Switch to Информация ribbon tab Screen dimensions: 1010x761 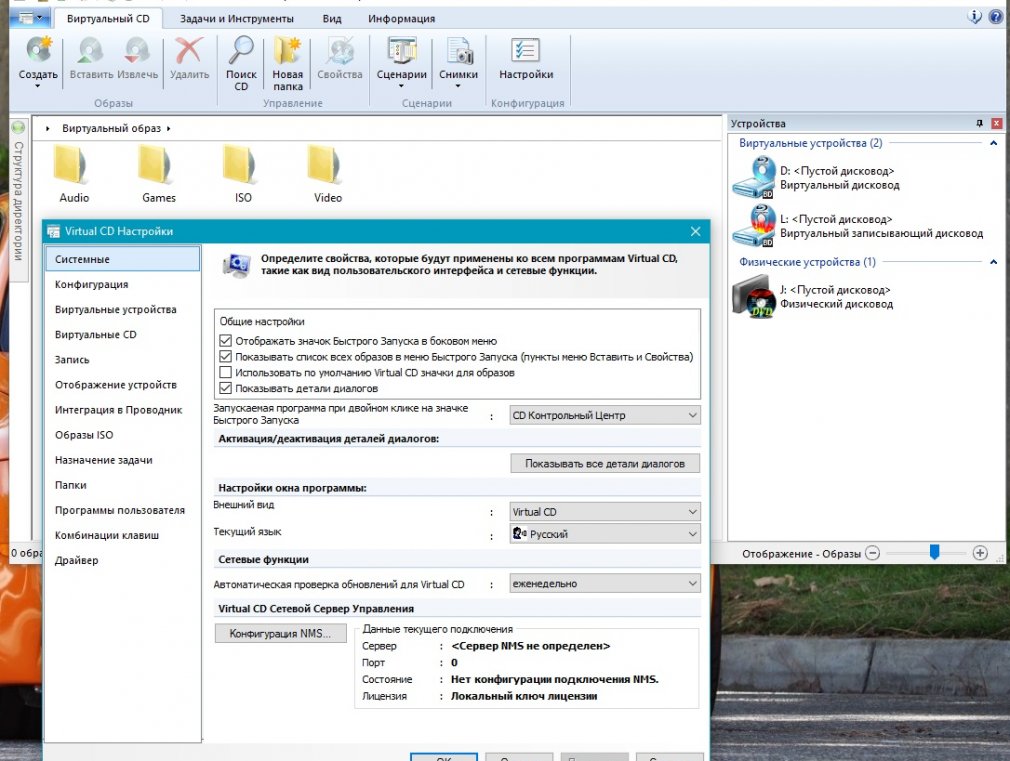coord(401,19)
